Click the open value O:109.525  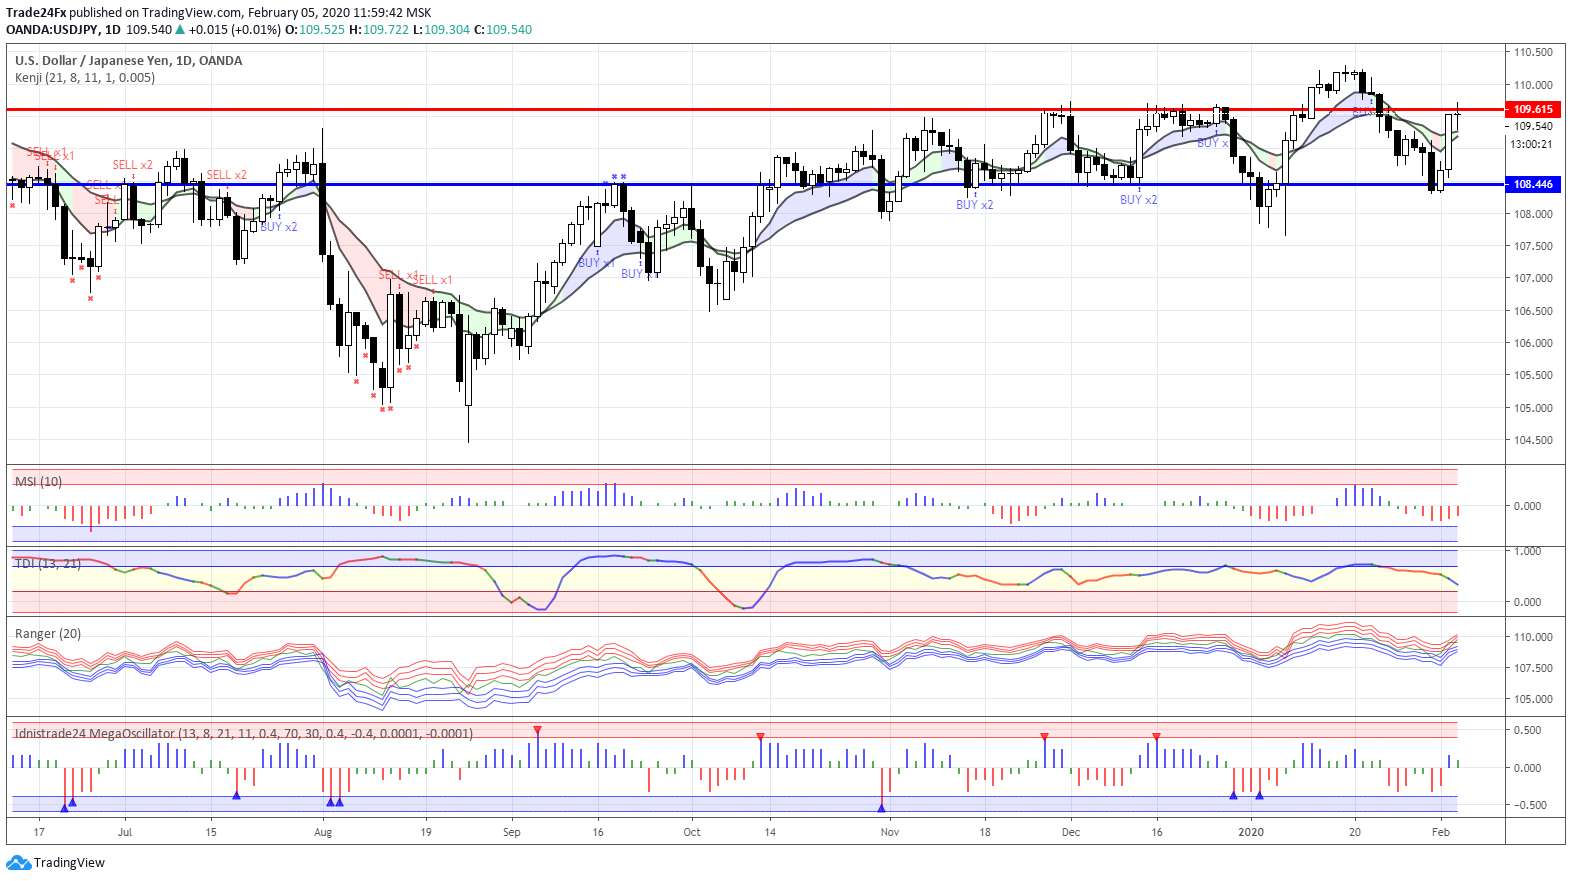(315, 29)
